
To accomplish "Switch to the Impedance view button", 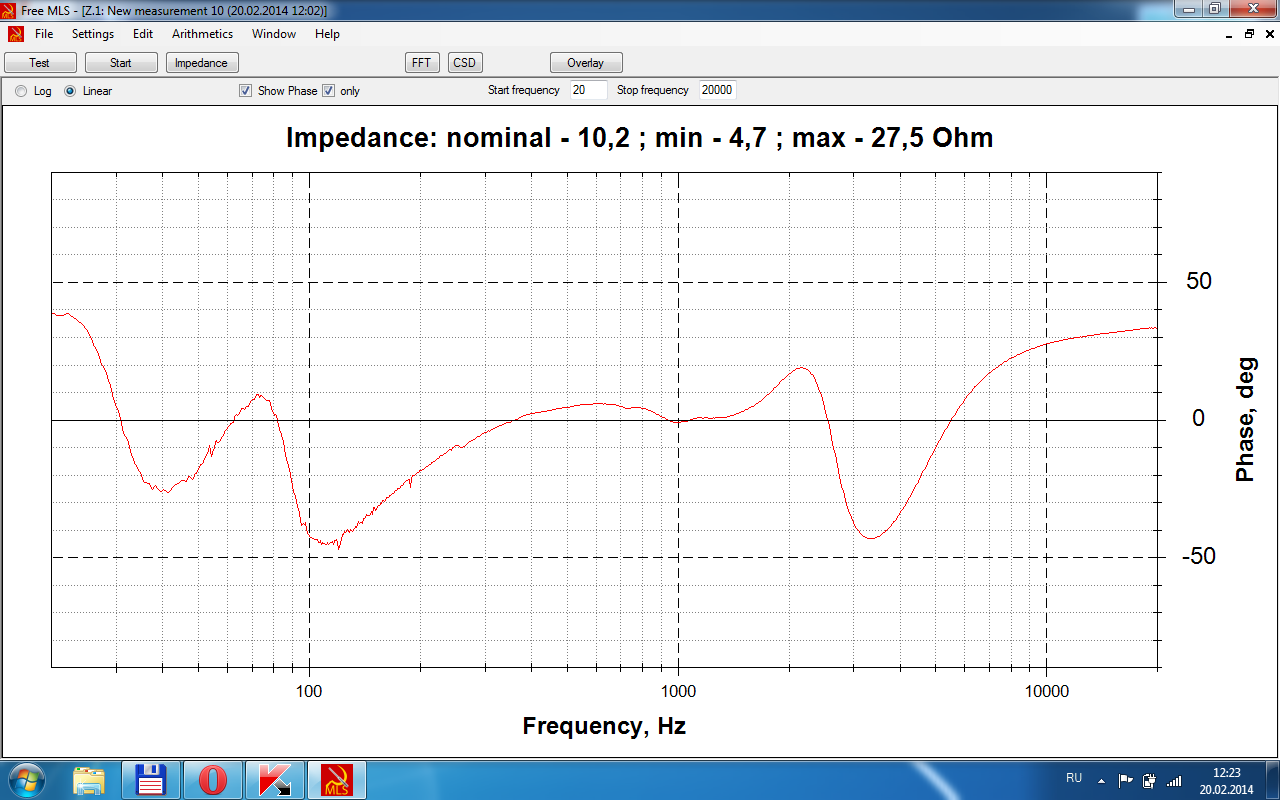I will [x=201, y=63].
